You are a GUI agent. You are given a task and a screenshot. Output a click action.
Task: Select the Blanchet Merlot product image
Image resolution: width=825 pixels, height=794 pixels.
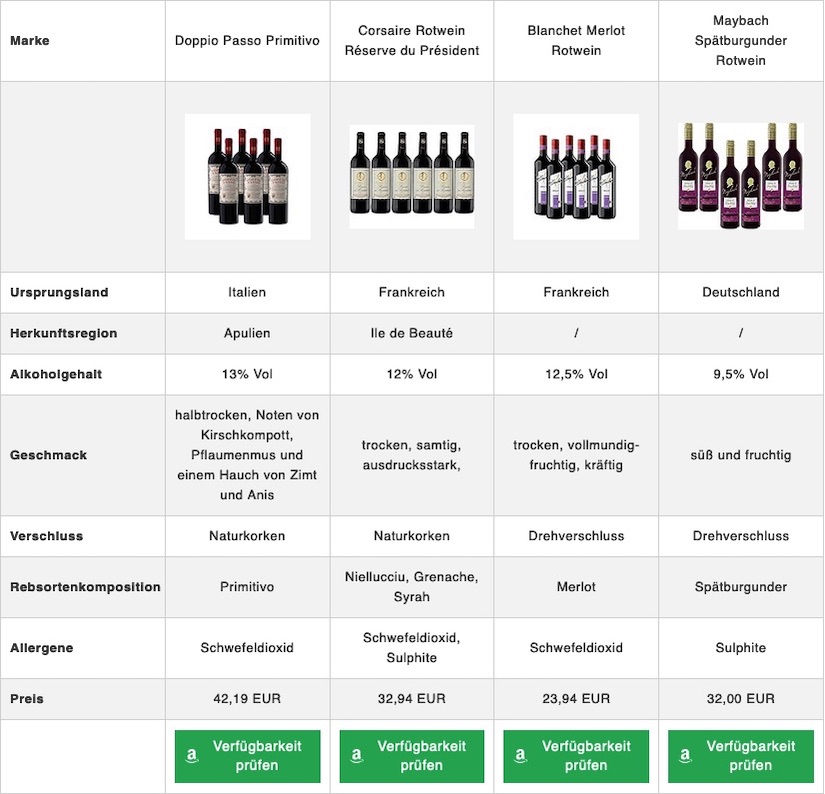(576, 177)
